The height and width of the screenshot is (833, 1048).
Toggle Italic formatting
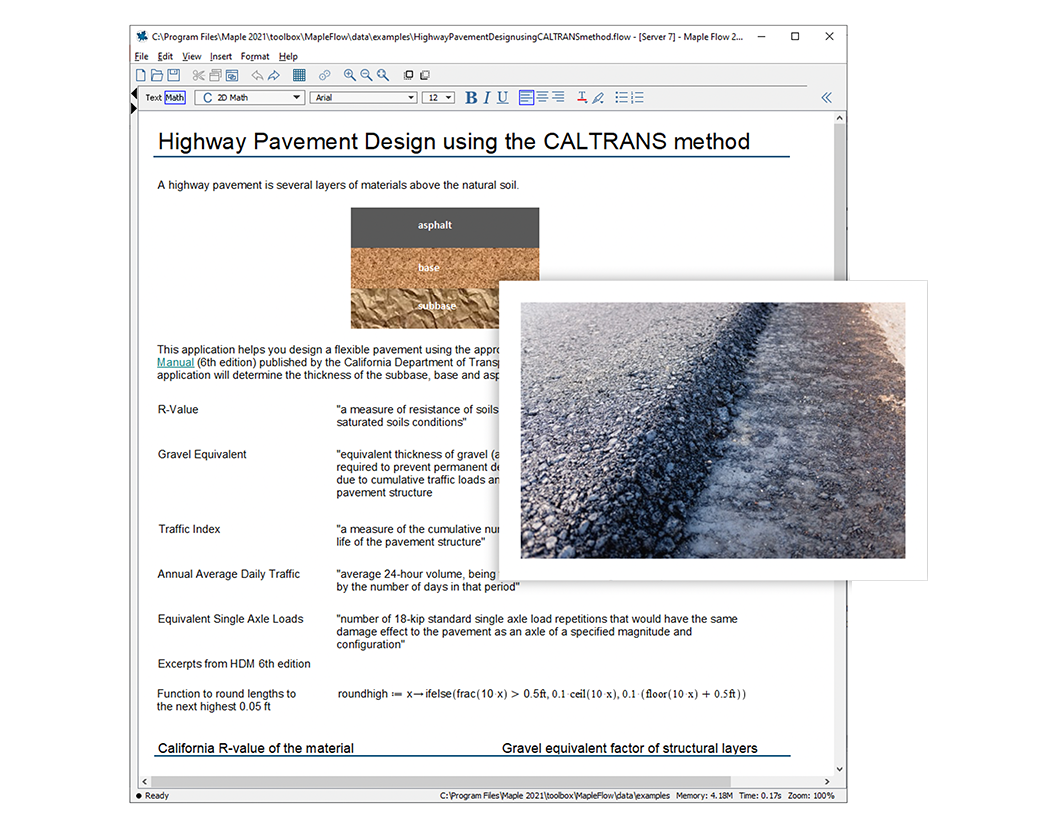[x=487, y=98]
